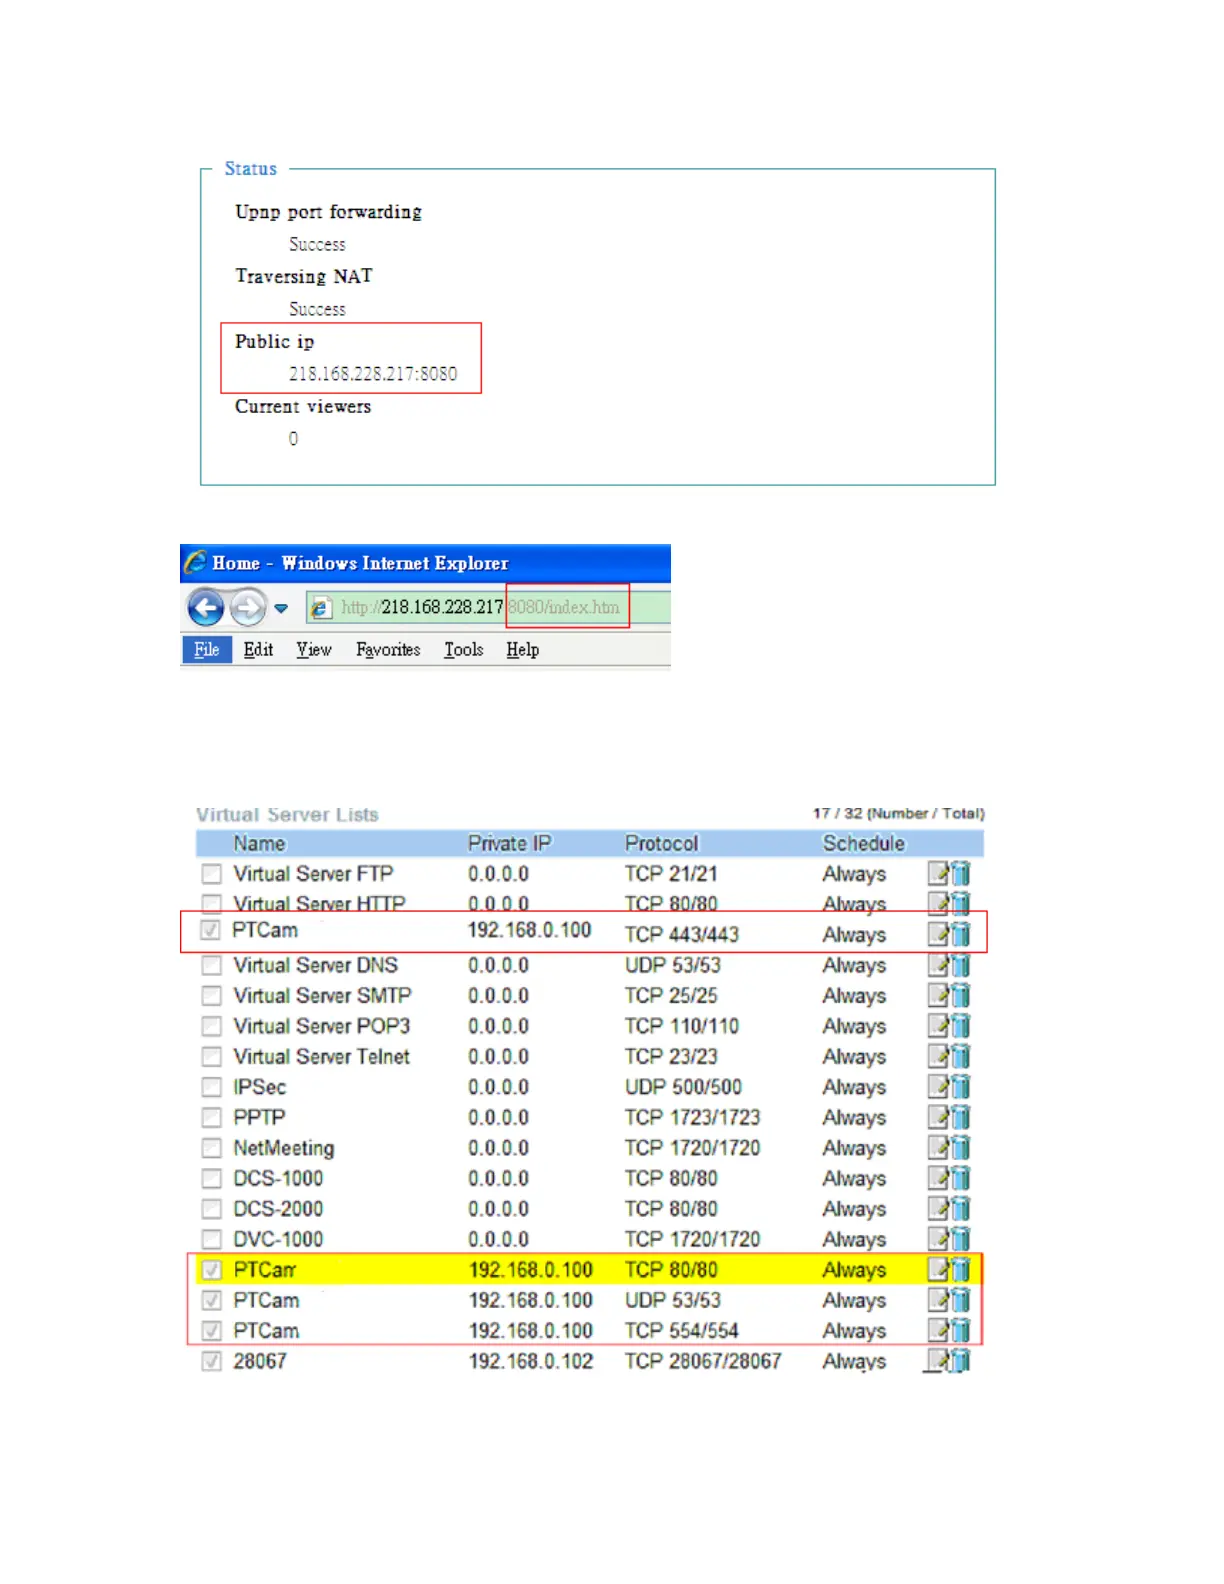Delete the 28067 entry
The image size is (1224, 1584).
960,1361
